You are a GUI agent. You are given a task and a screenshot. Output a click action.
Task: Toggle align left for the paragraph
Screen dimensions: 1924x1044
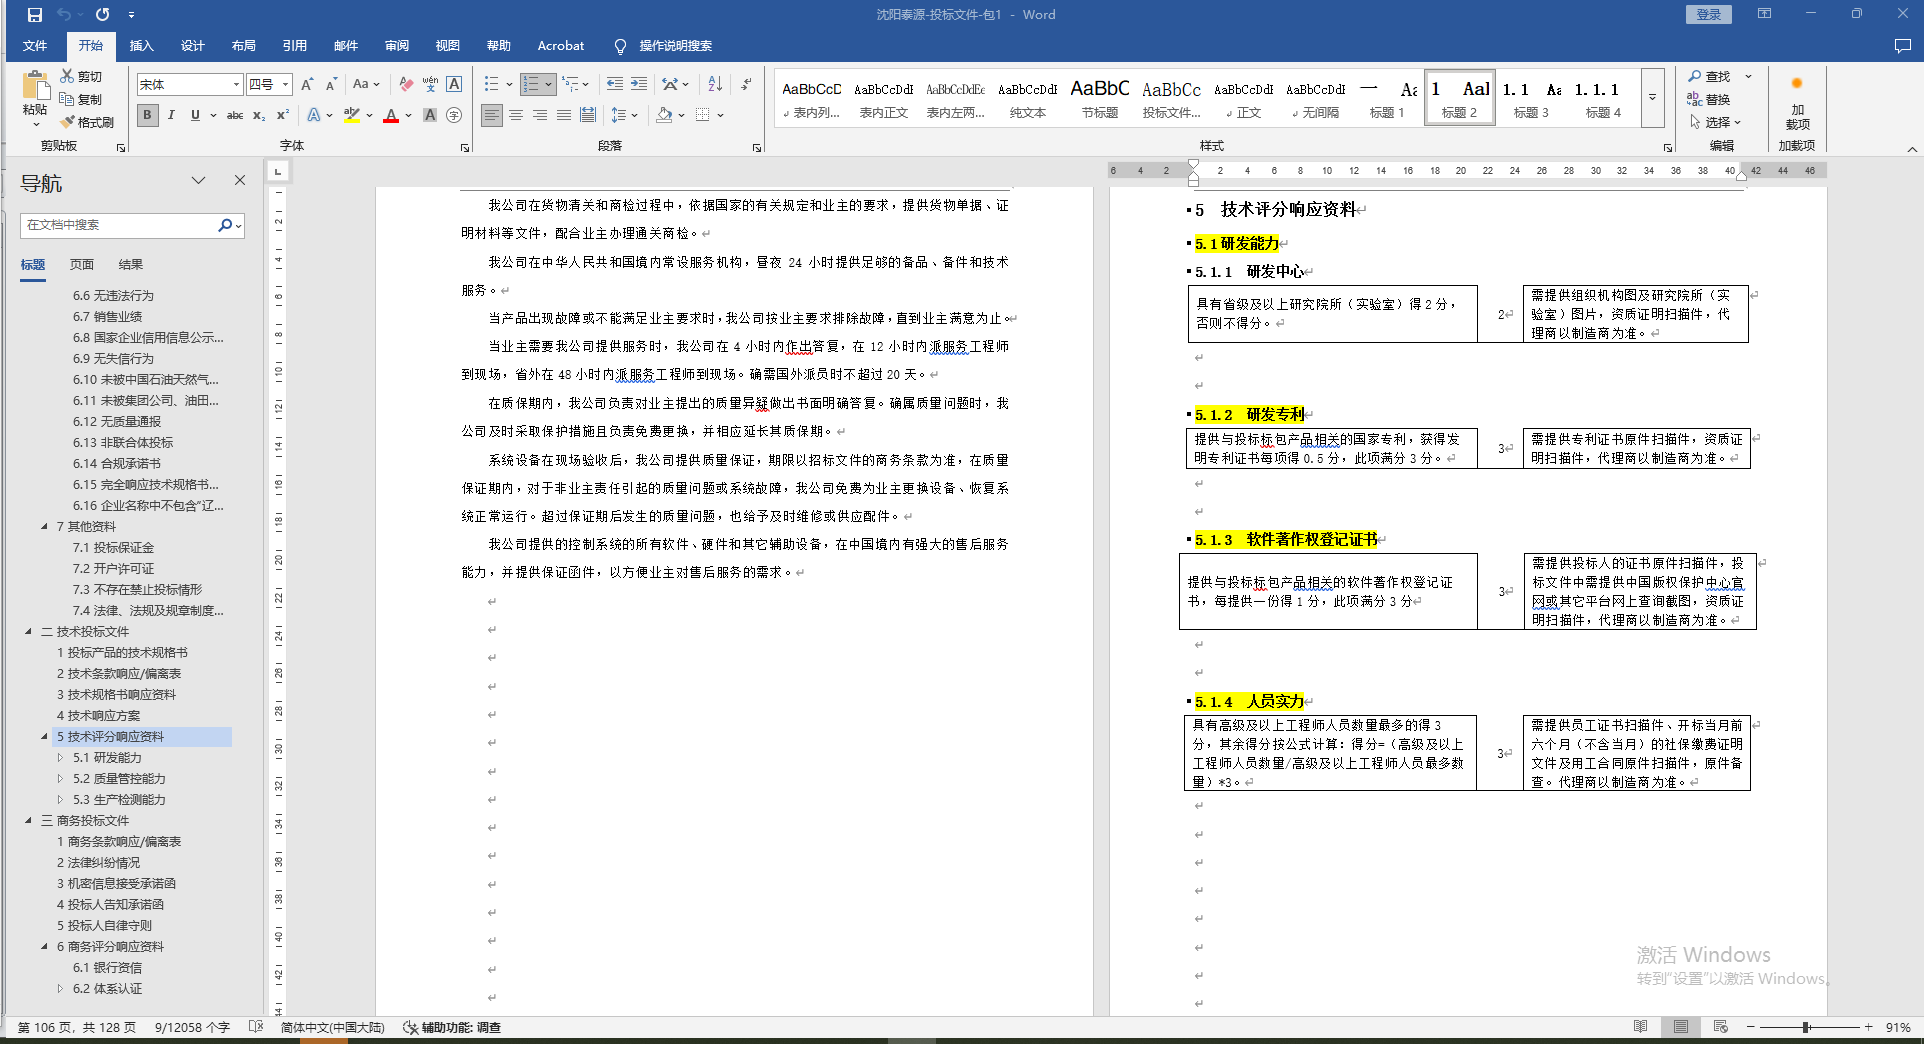coord(492,115)
